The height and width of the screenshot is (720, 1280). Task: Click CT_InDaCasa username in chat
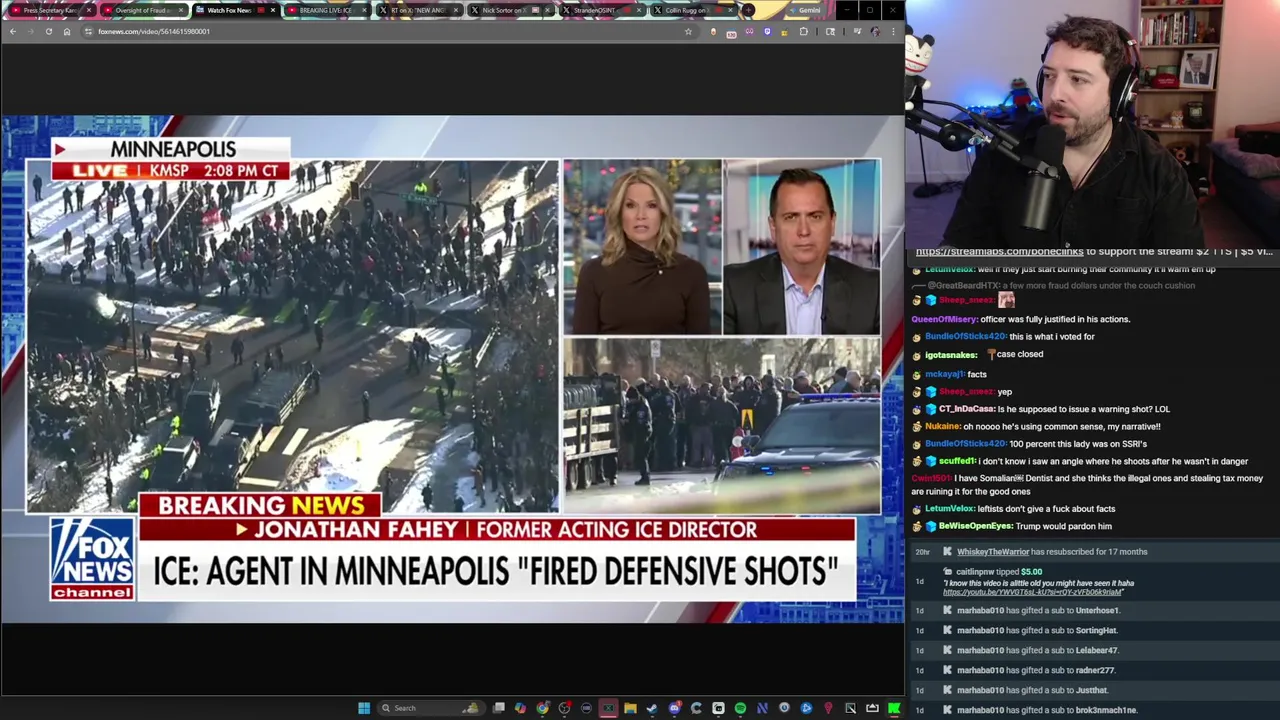coord(966,409)
